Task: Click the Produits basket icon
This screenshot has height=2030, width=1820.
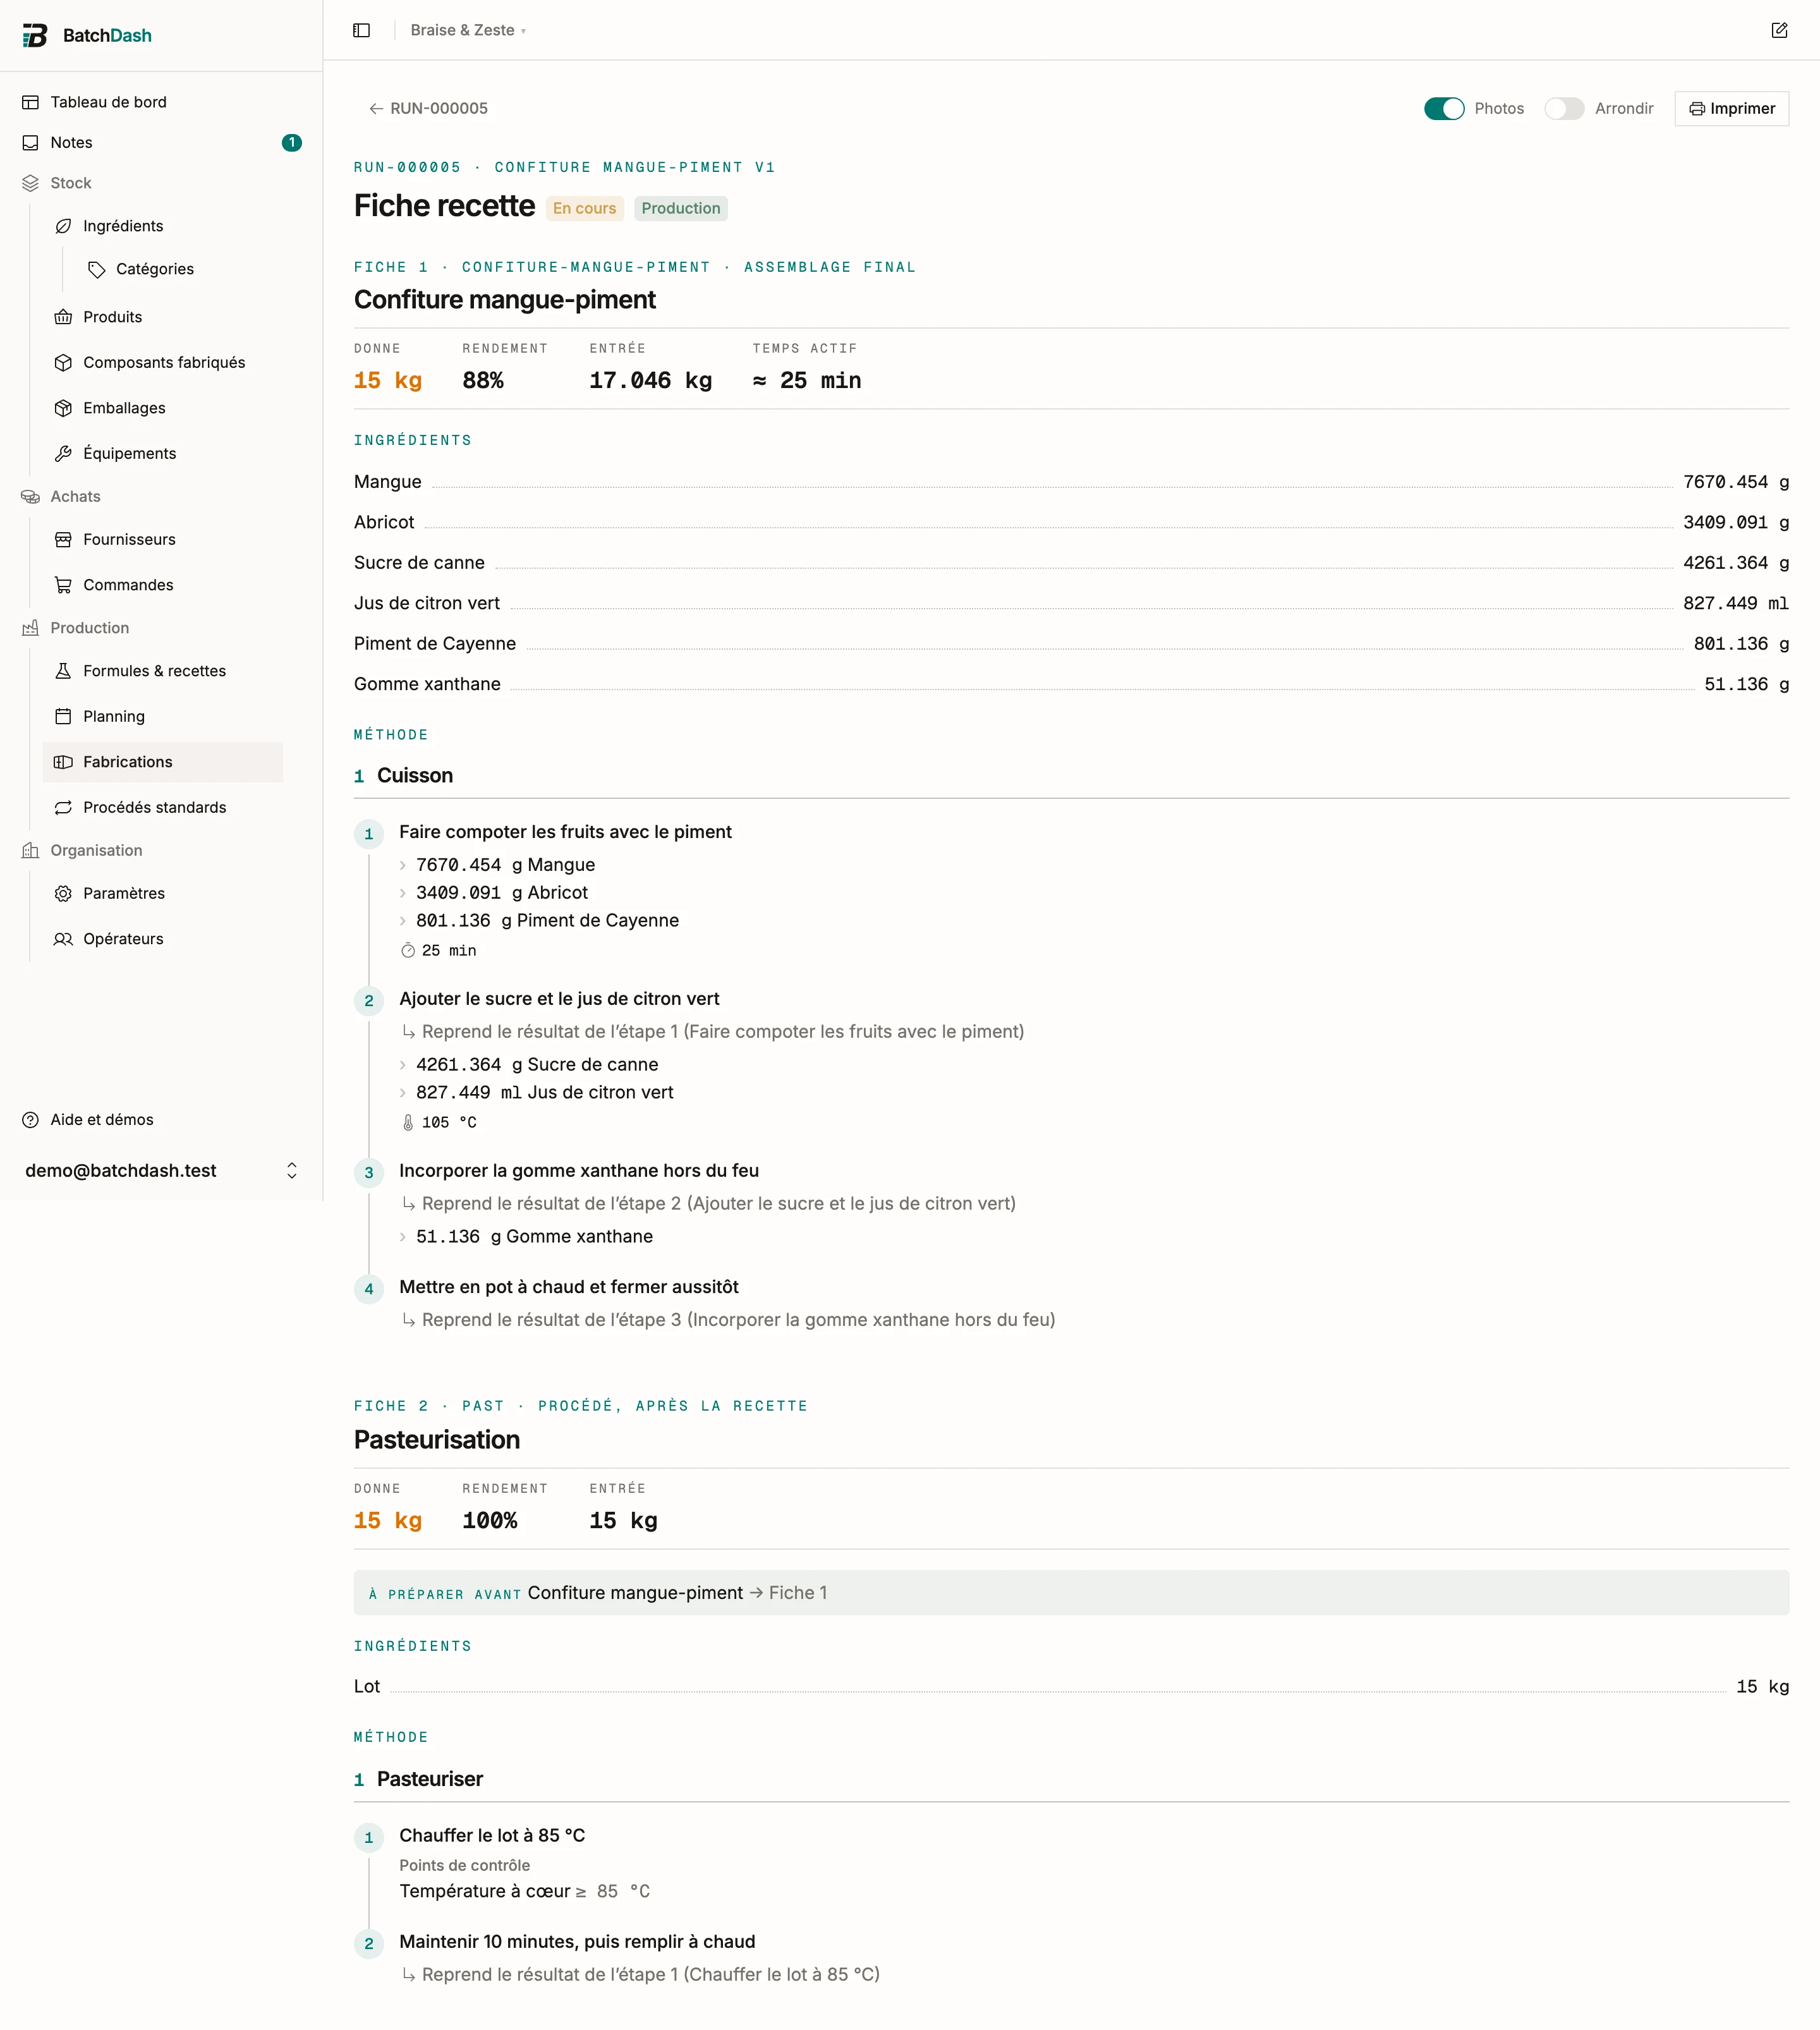Action: 63,317
